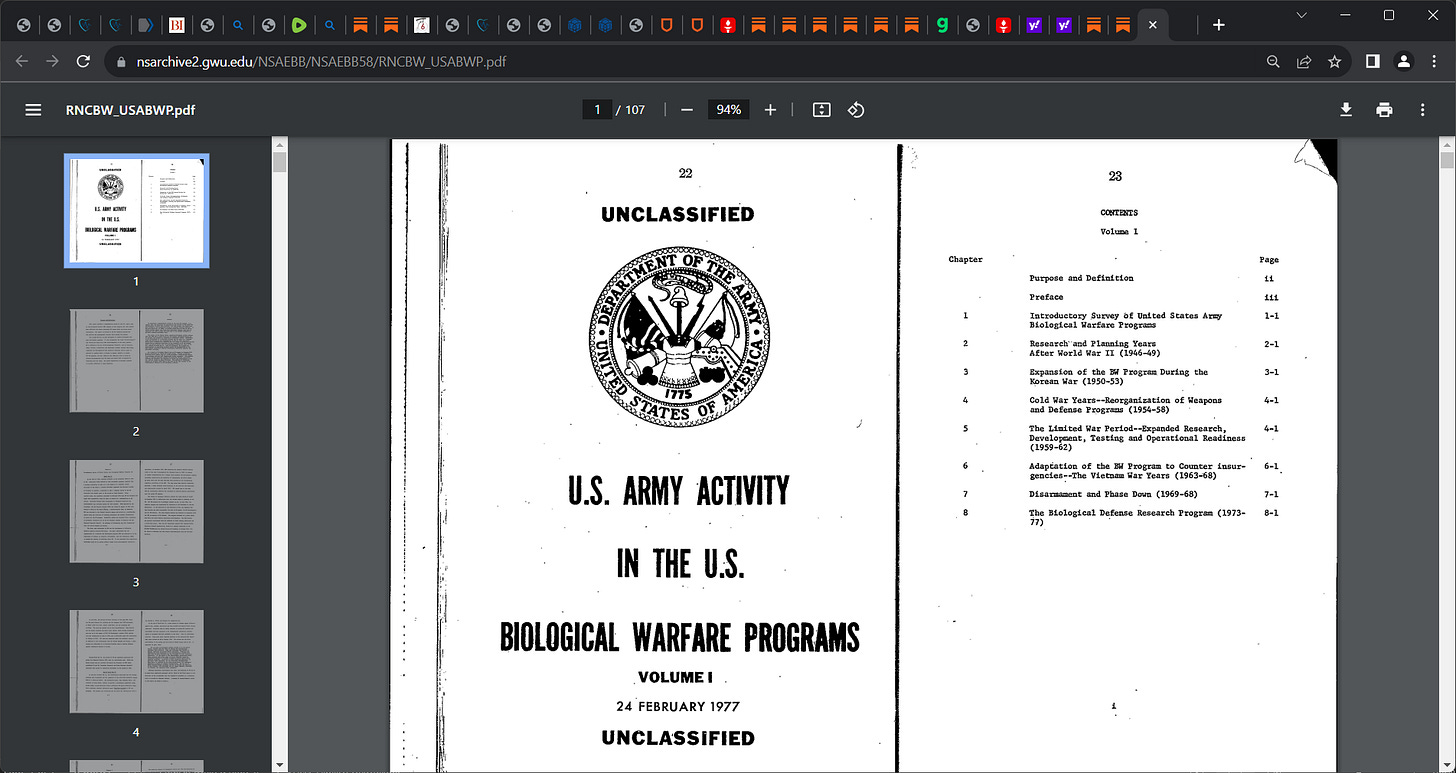Open the Chrome profile avatar menu
This screenshot has height=773, width=1456.
[1404, 61]
